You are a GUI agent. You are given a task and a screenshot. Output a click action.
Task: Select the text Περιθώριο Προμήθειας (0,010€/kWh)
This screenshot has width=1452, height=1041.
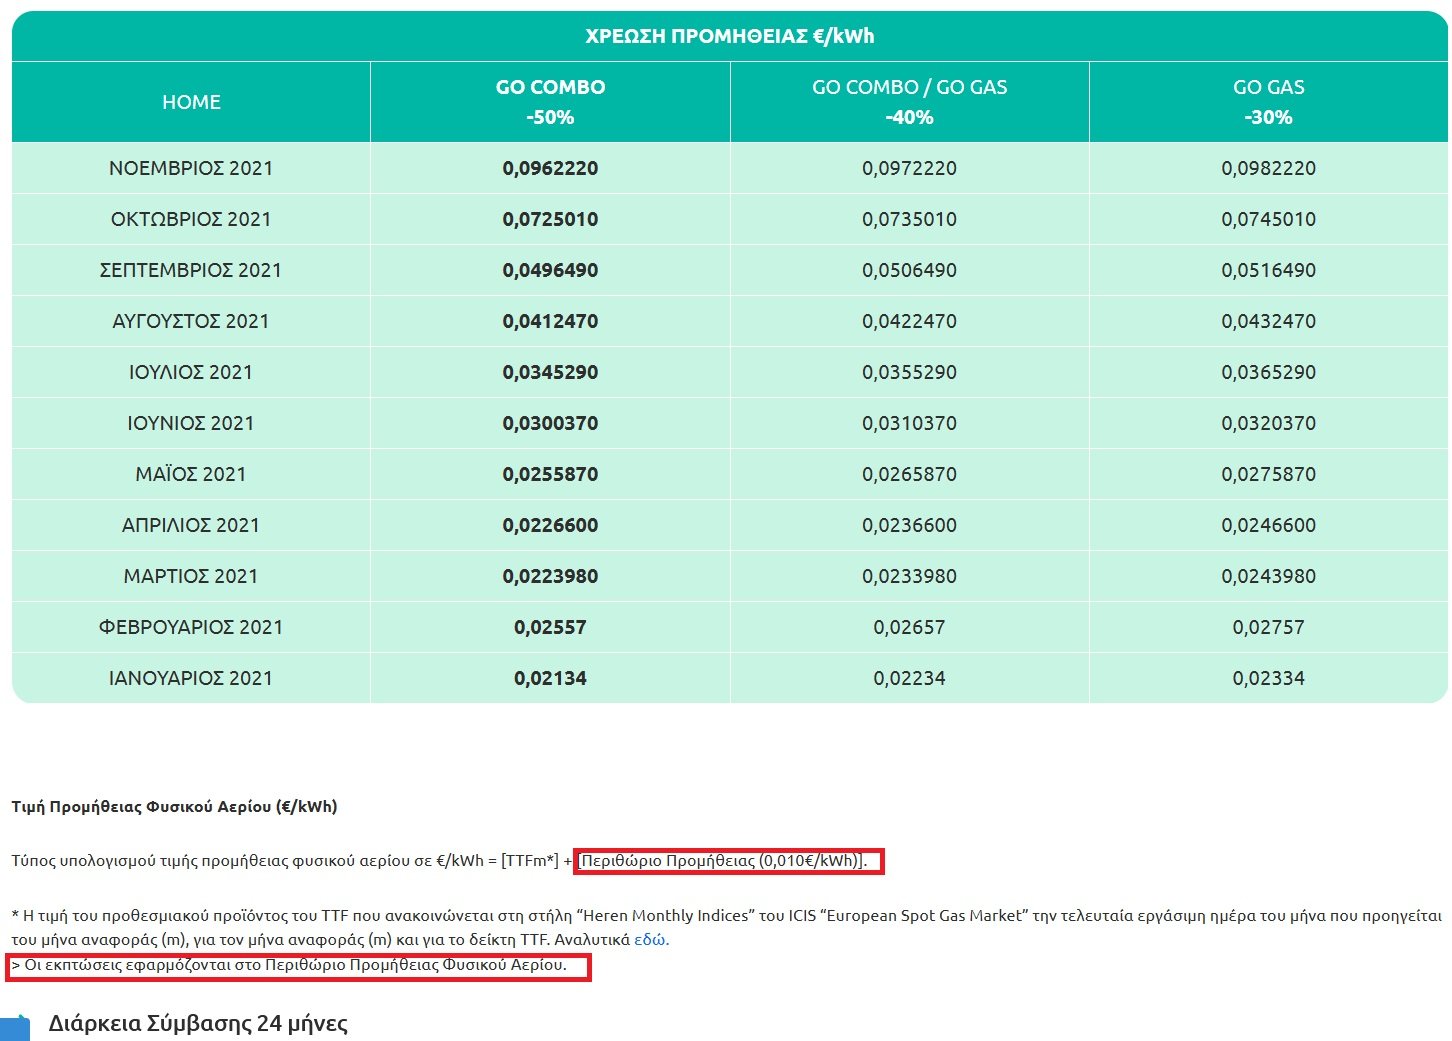[x=721, y=860]
